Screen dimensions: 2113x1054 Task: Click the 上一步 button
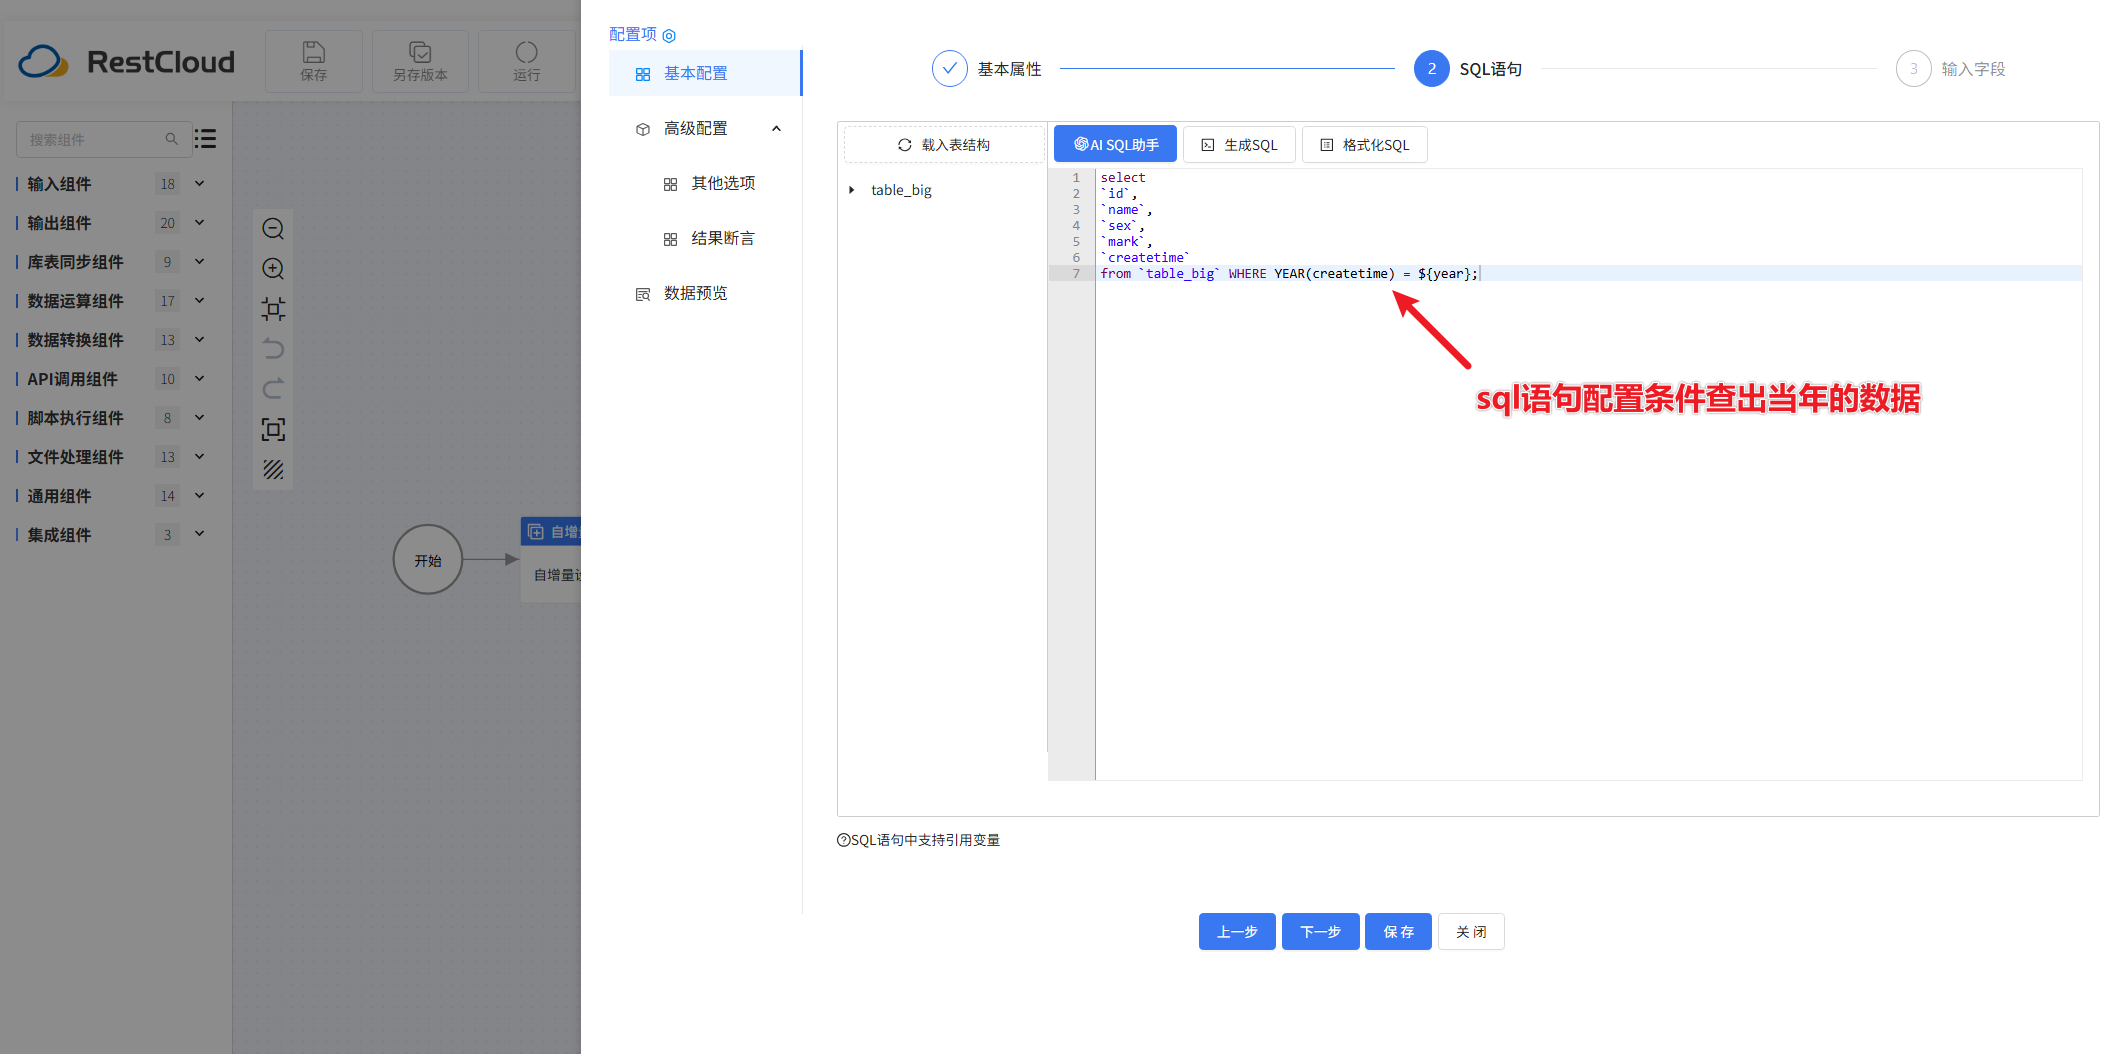click(1237, 932)
